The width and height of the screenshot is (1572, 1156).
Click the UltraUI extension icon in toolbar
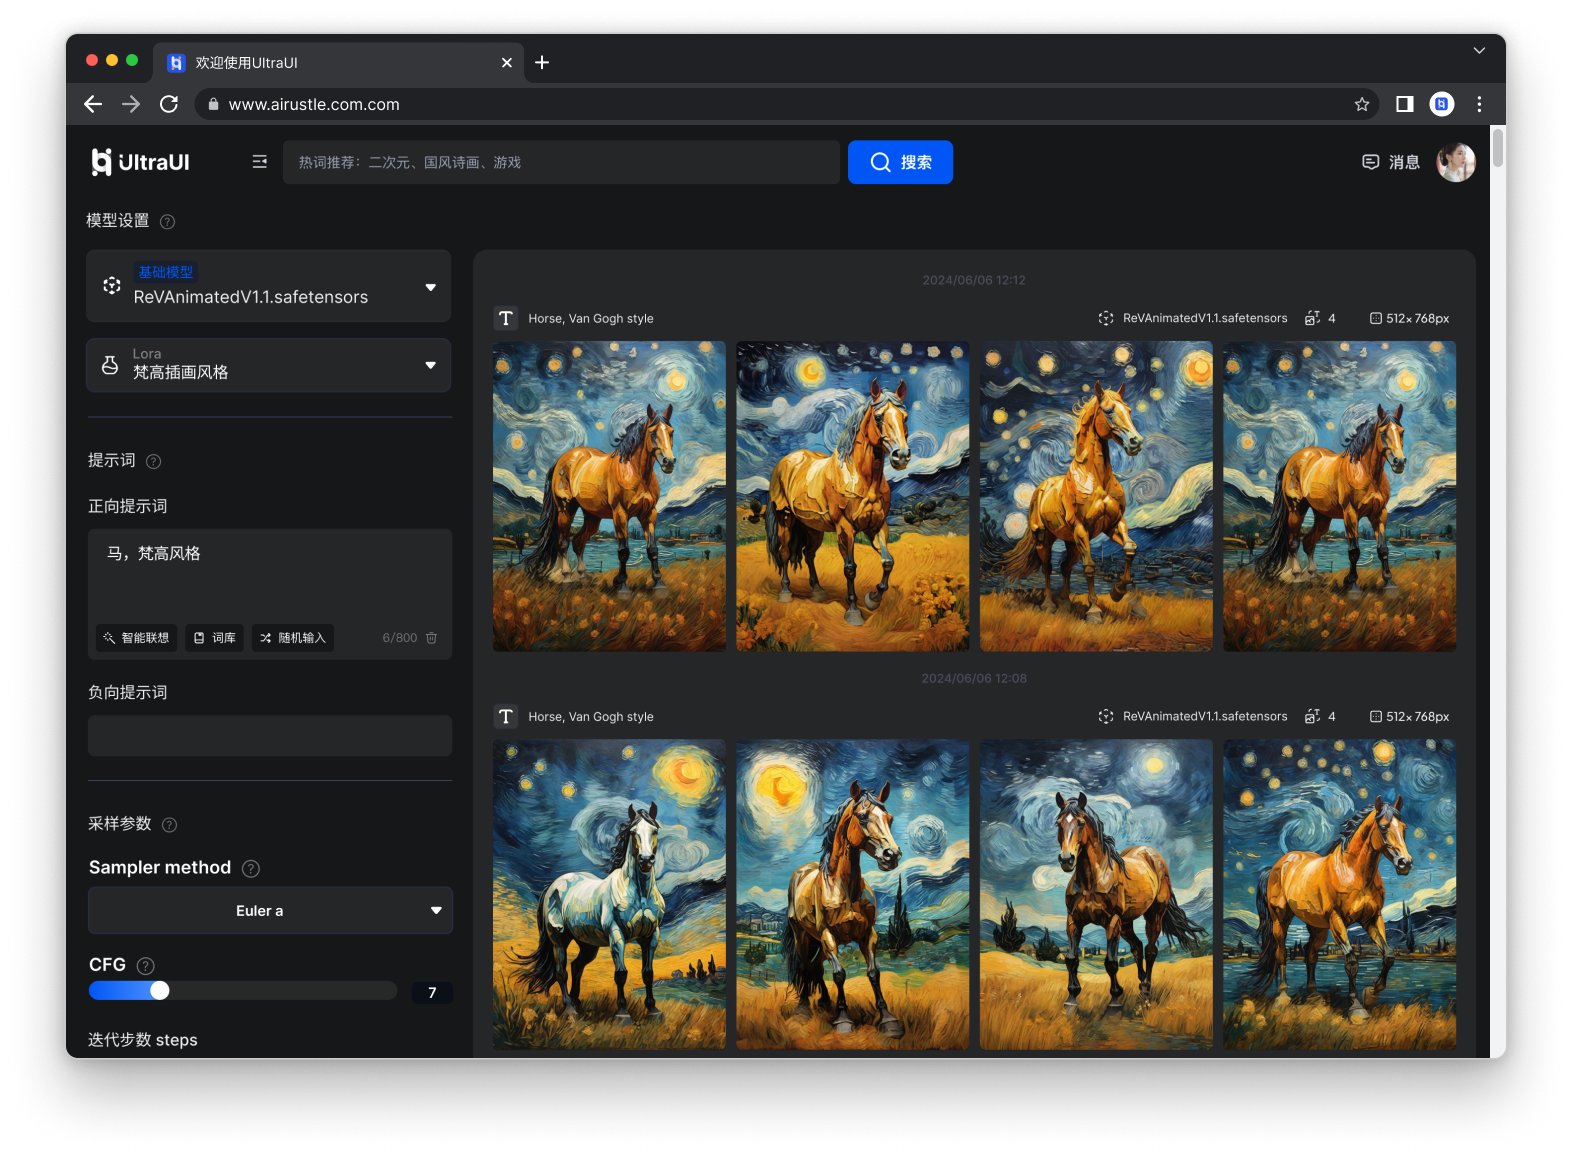1442,104
